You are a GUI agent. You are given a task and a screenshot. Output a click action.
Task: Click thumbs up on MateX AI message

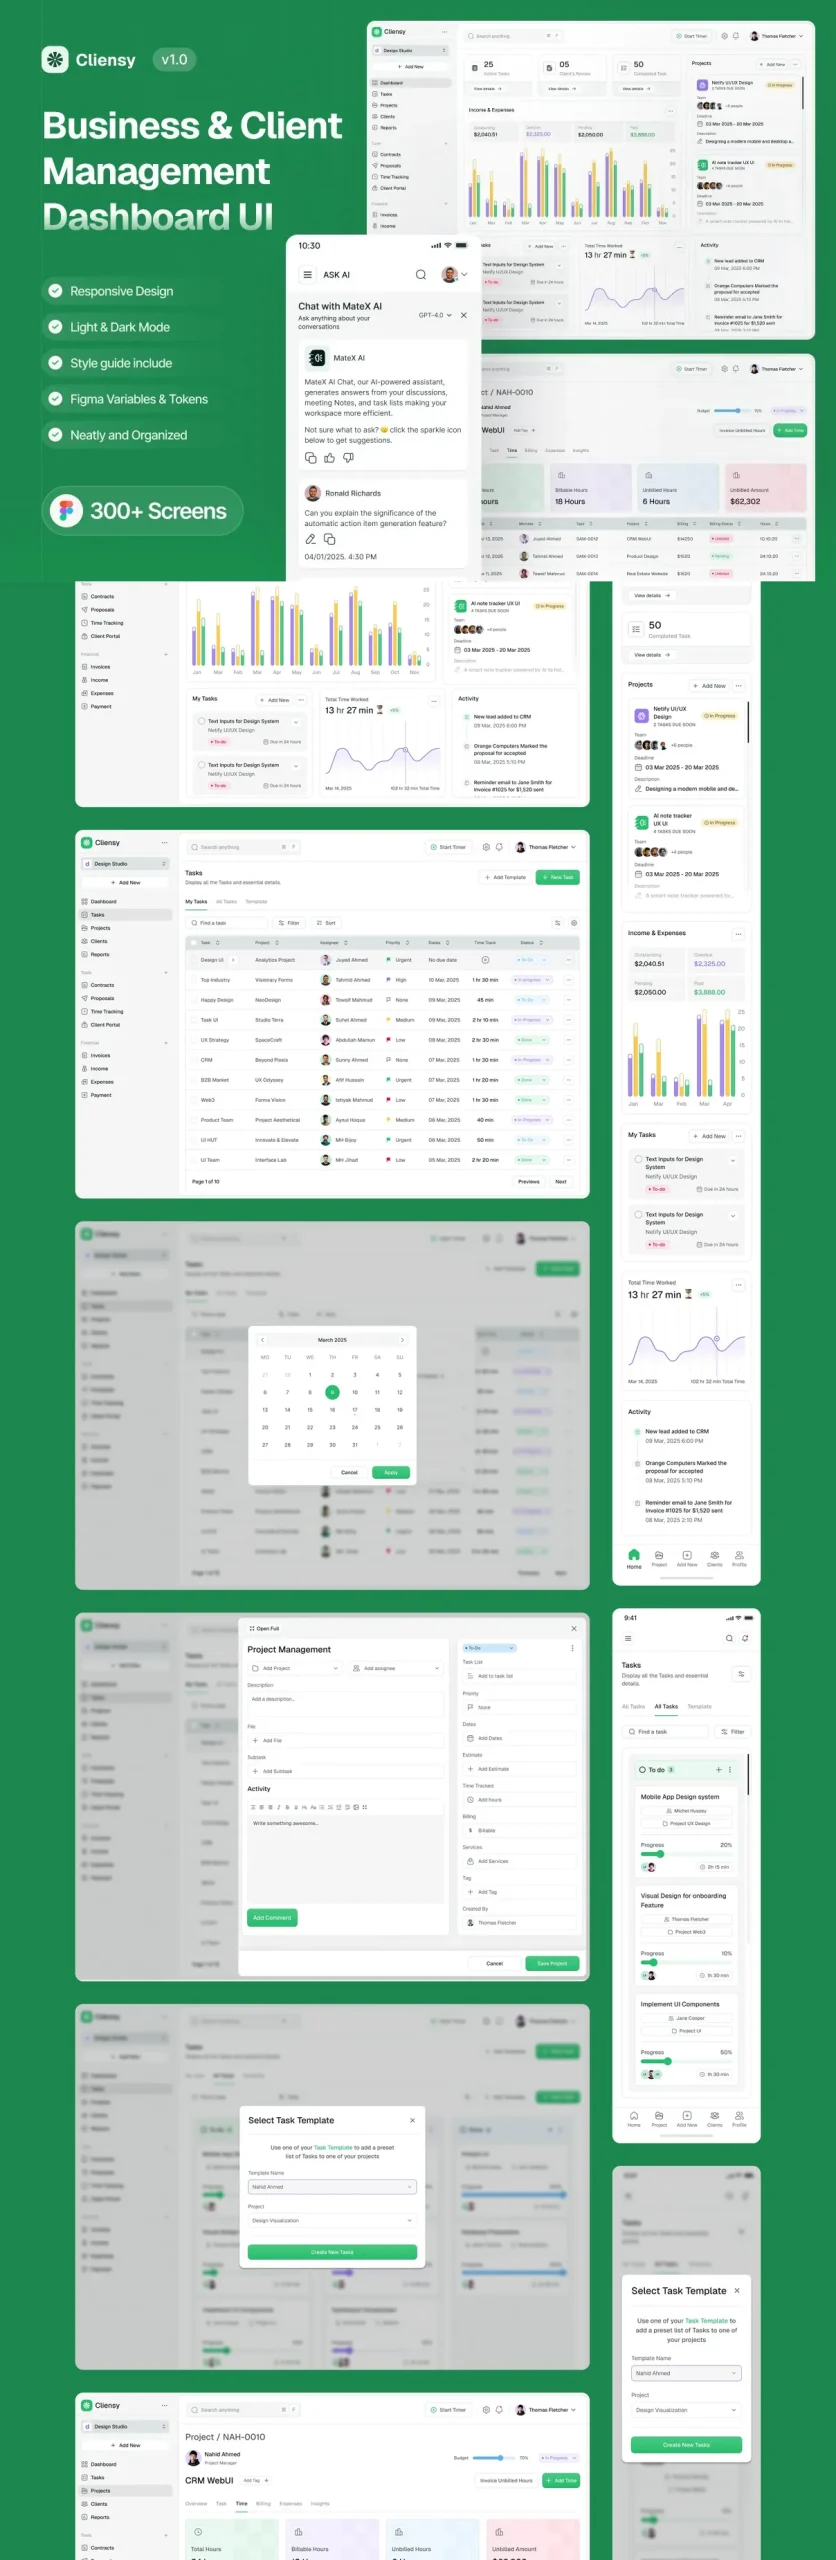click(x=329, y=458)
